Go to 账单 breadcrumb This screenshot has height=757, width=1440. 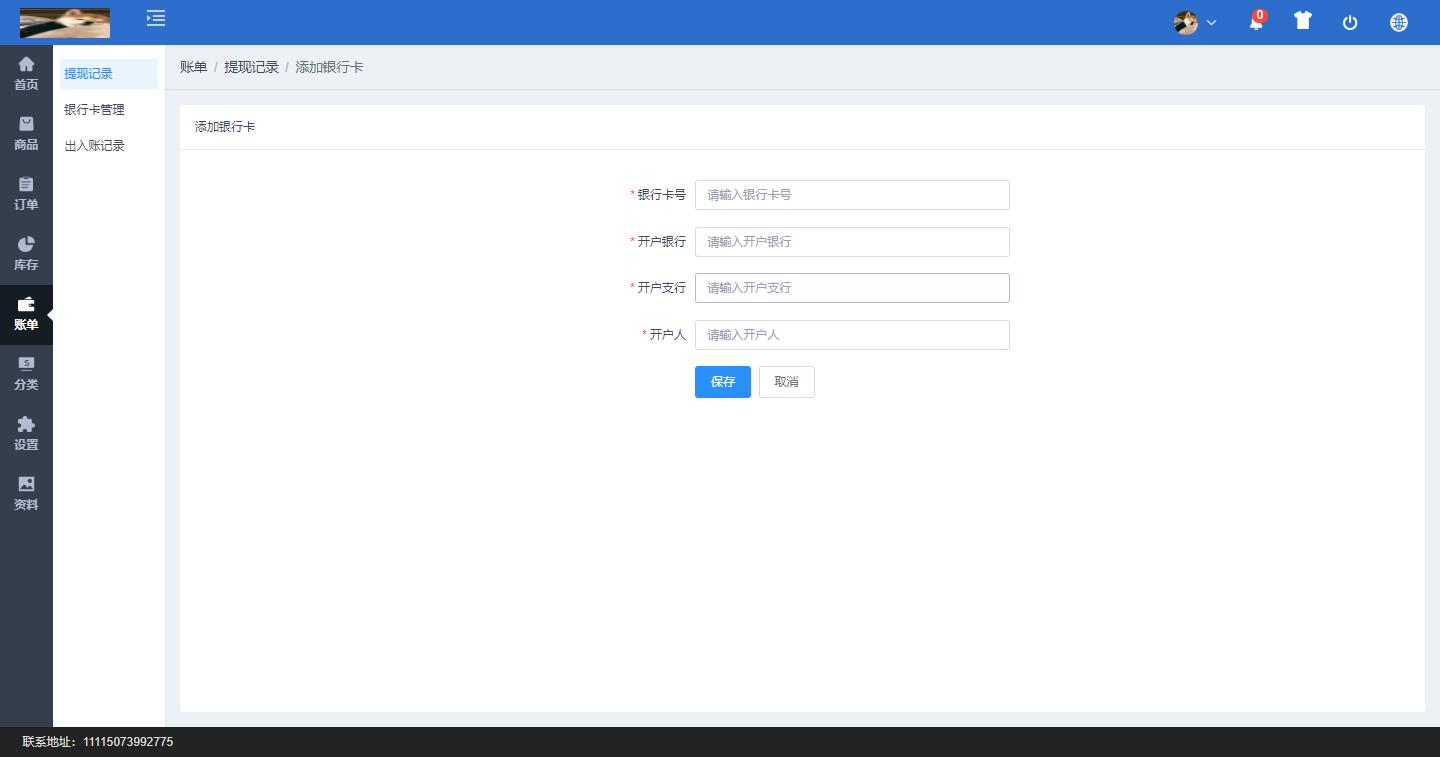[193, 67]
